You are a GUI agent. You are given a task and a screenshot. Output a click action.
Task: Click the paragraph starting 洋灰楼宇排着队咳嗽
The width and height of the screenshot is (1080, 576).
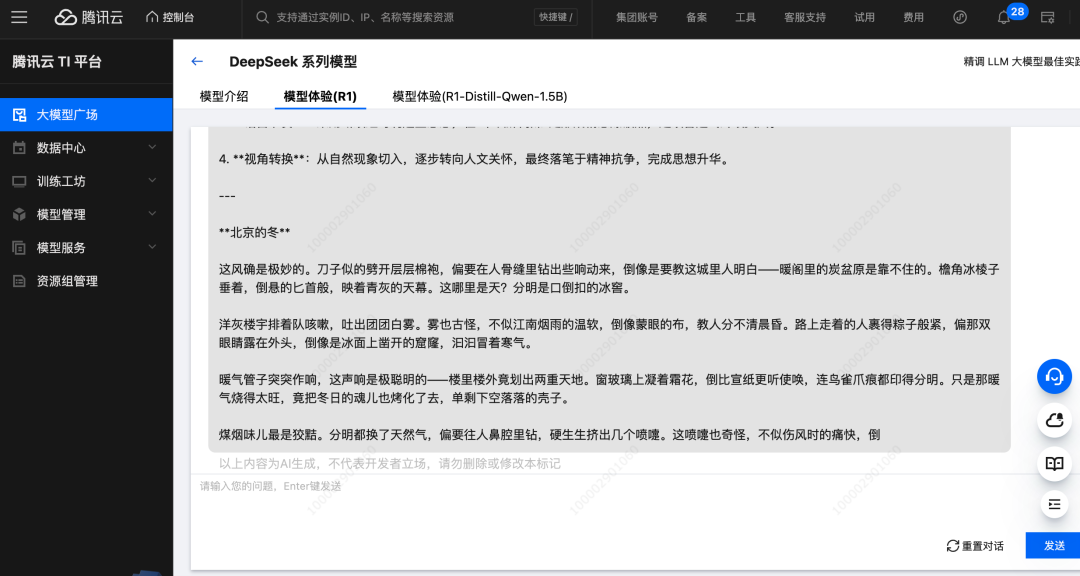(x=605, y=333)
